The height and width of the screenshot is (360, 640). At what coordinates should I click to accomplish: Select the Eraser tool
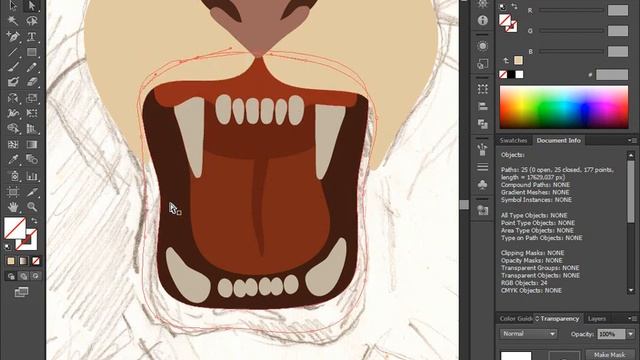(31, 82)
